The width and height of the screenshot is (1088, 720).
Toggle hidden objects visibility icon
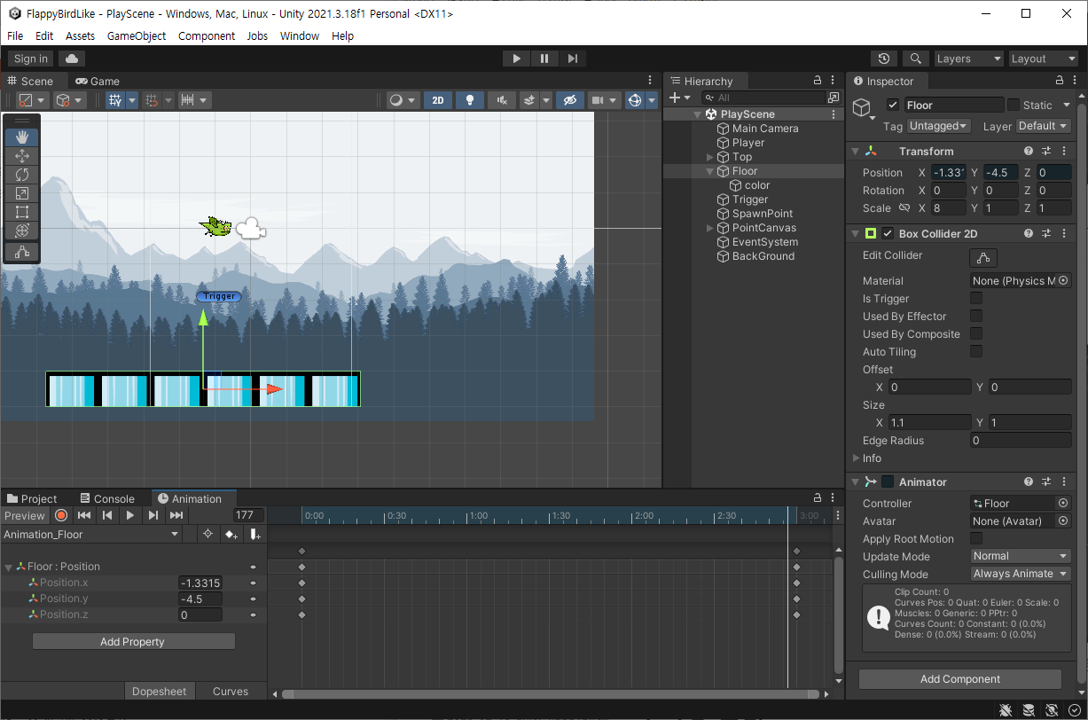[x=570, y=101]
